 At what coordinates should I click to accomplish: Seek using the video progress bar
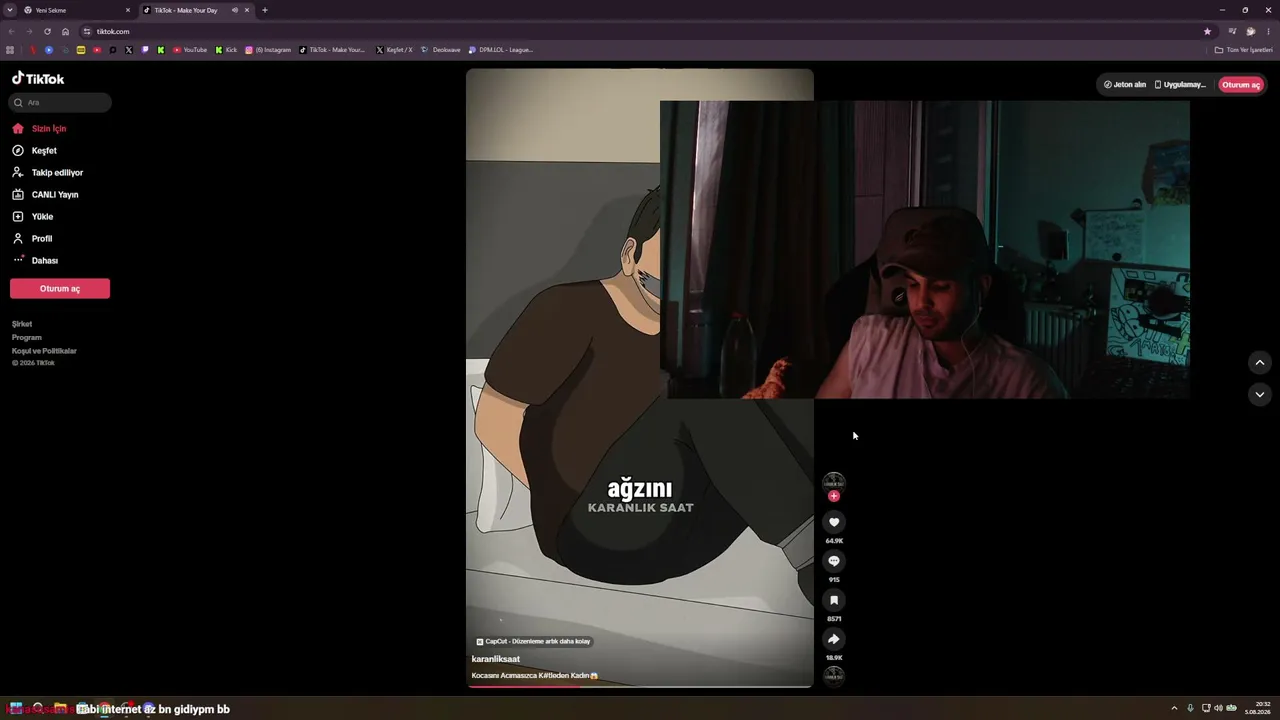coord(640,686)
